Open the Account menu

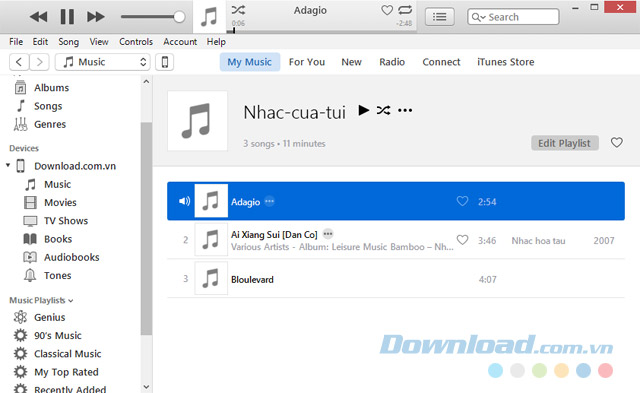pos(180,42)
